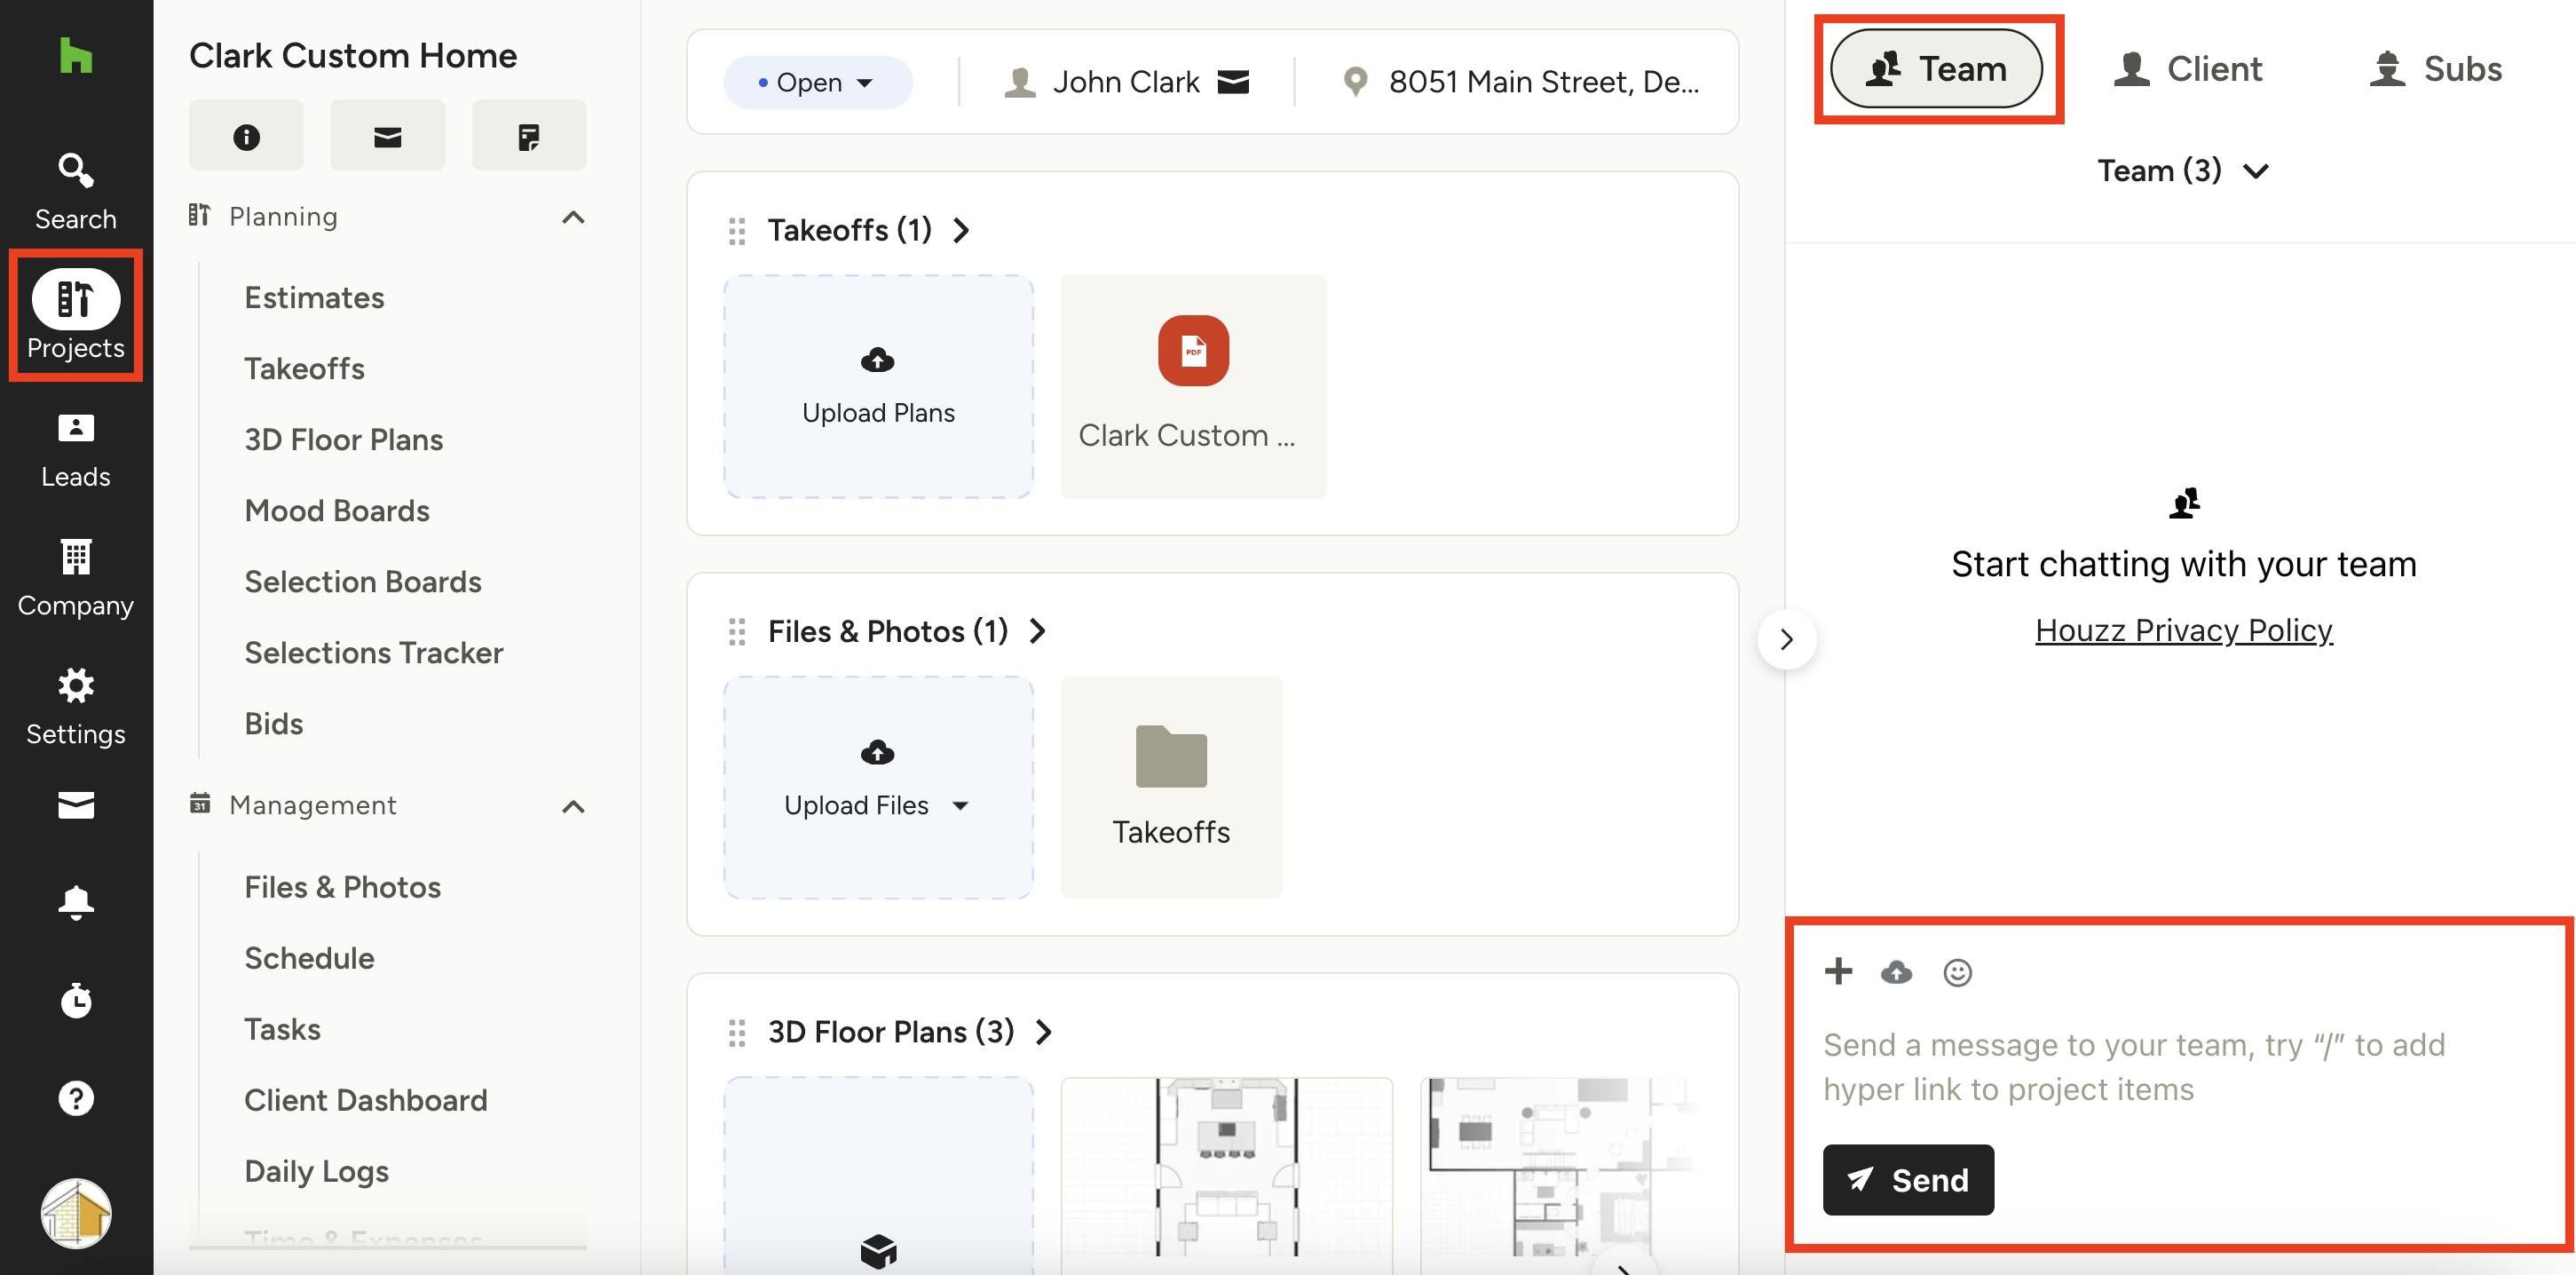Click the project messages envelope button
The image size is (2576, 1275).
(x=388, y=135)
